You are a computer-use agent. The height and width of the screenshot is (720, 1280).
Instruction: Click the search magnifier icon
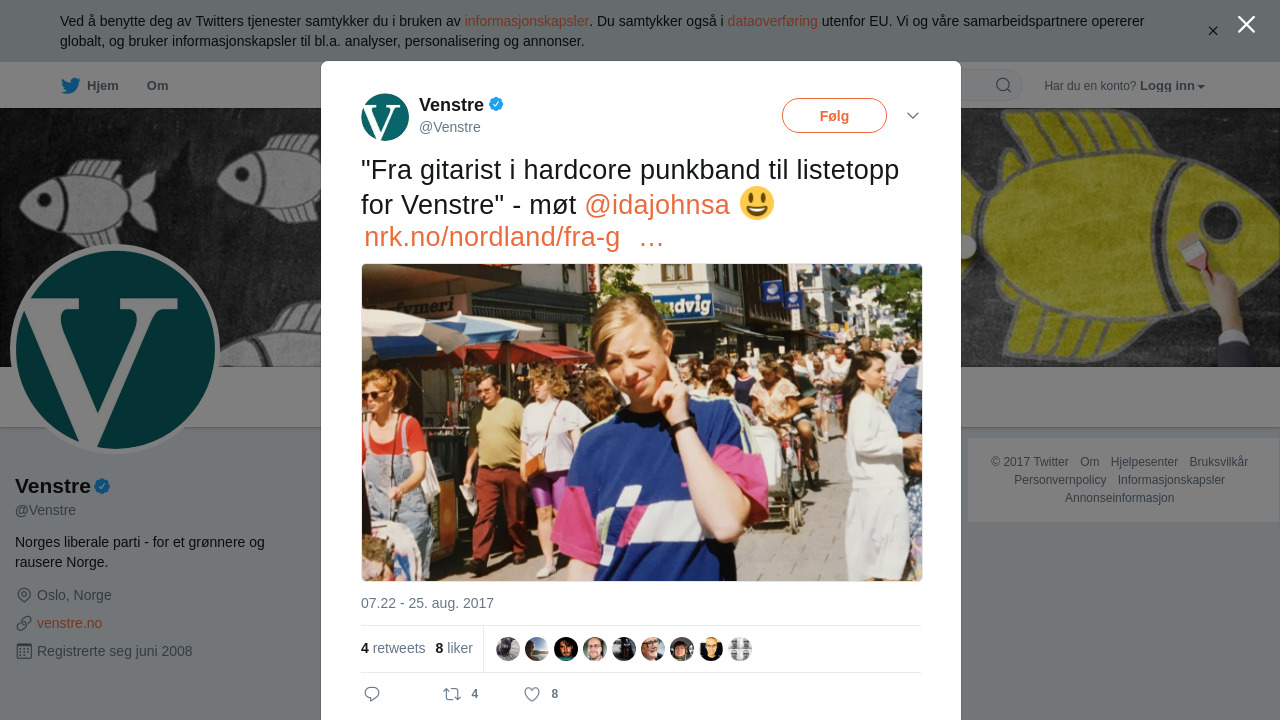coord(1003,85)
